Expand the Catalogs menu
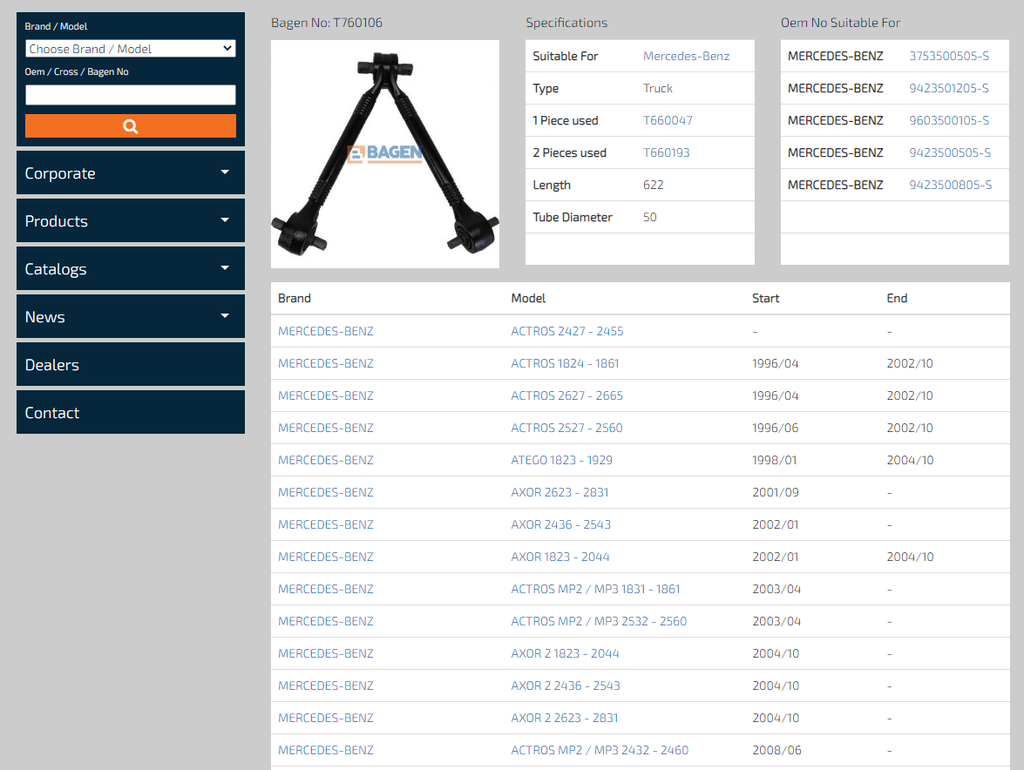 [130, 268]
